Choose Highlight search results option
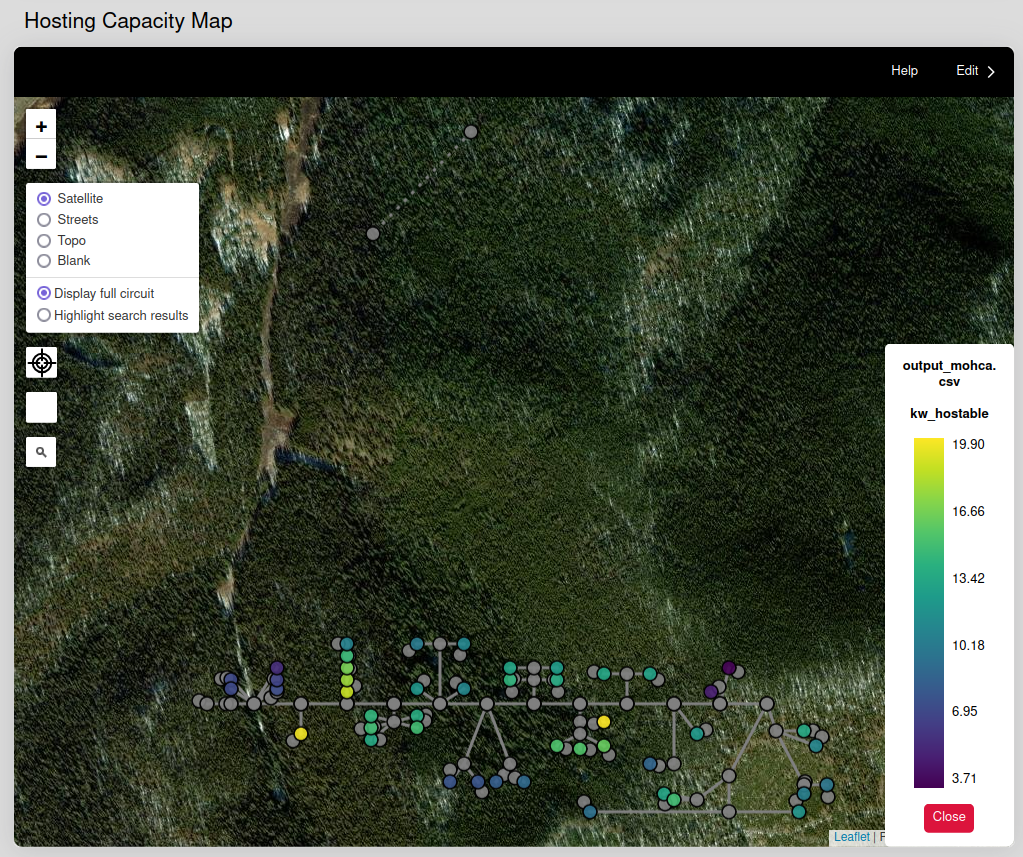This screenshot has width=1023, height=857. point(44,315)
